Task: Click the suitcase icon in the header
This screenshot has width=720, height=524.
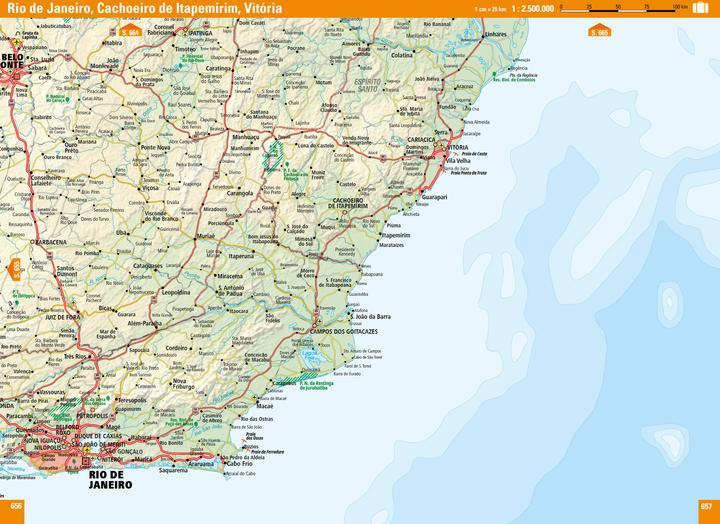Action: pyautogui.click(x=700, y=8)
